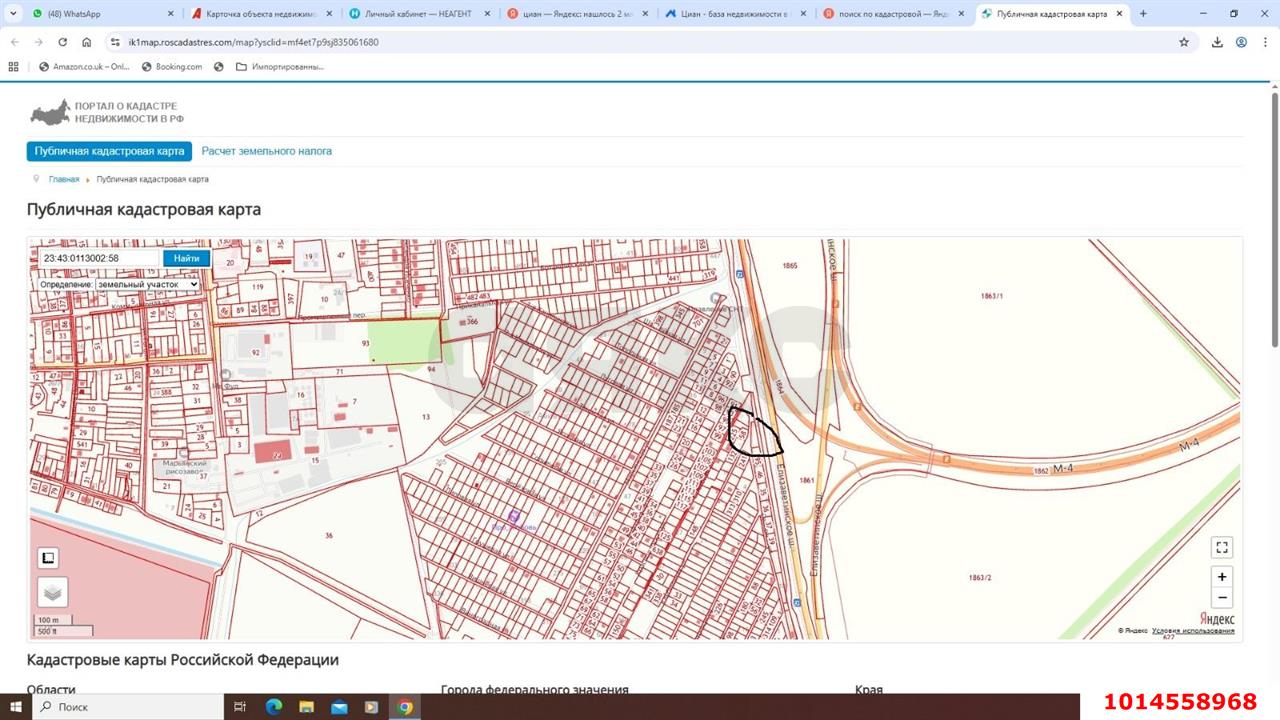Open Microsoft Edge from the taskbar

point(274,707)
